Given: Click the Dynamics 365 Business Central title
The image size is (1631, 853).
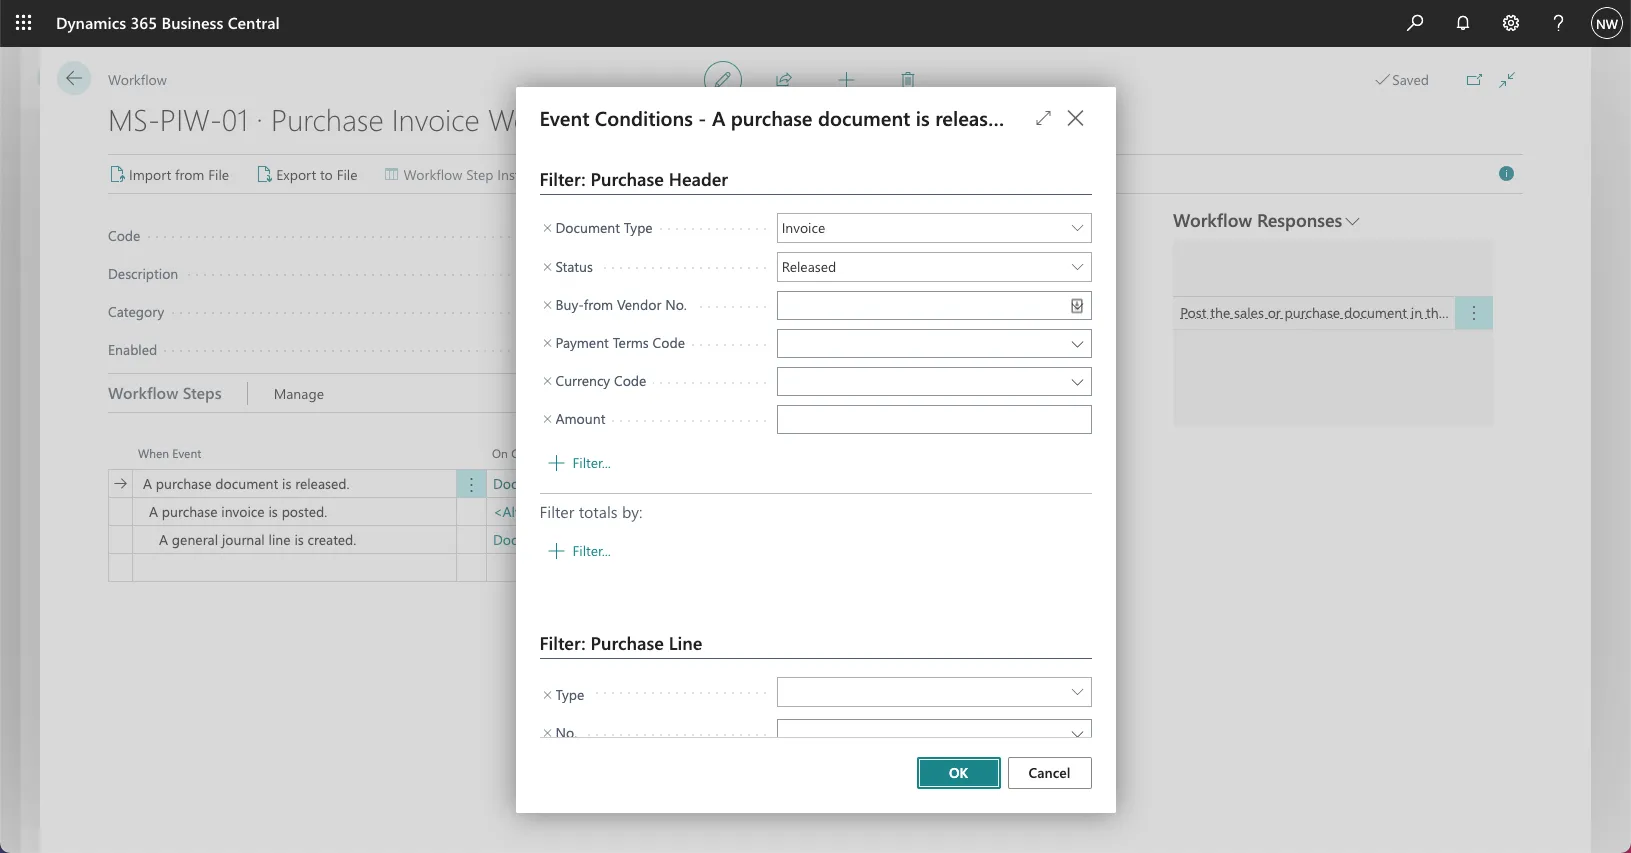Looking at the screenshot, I should coord(168,23).
